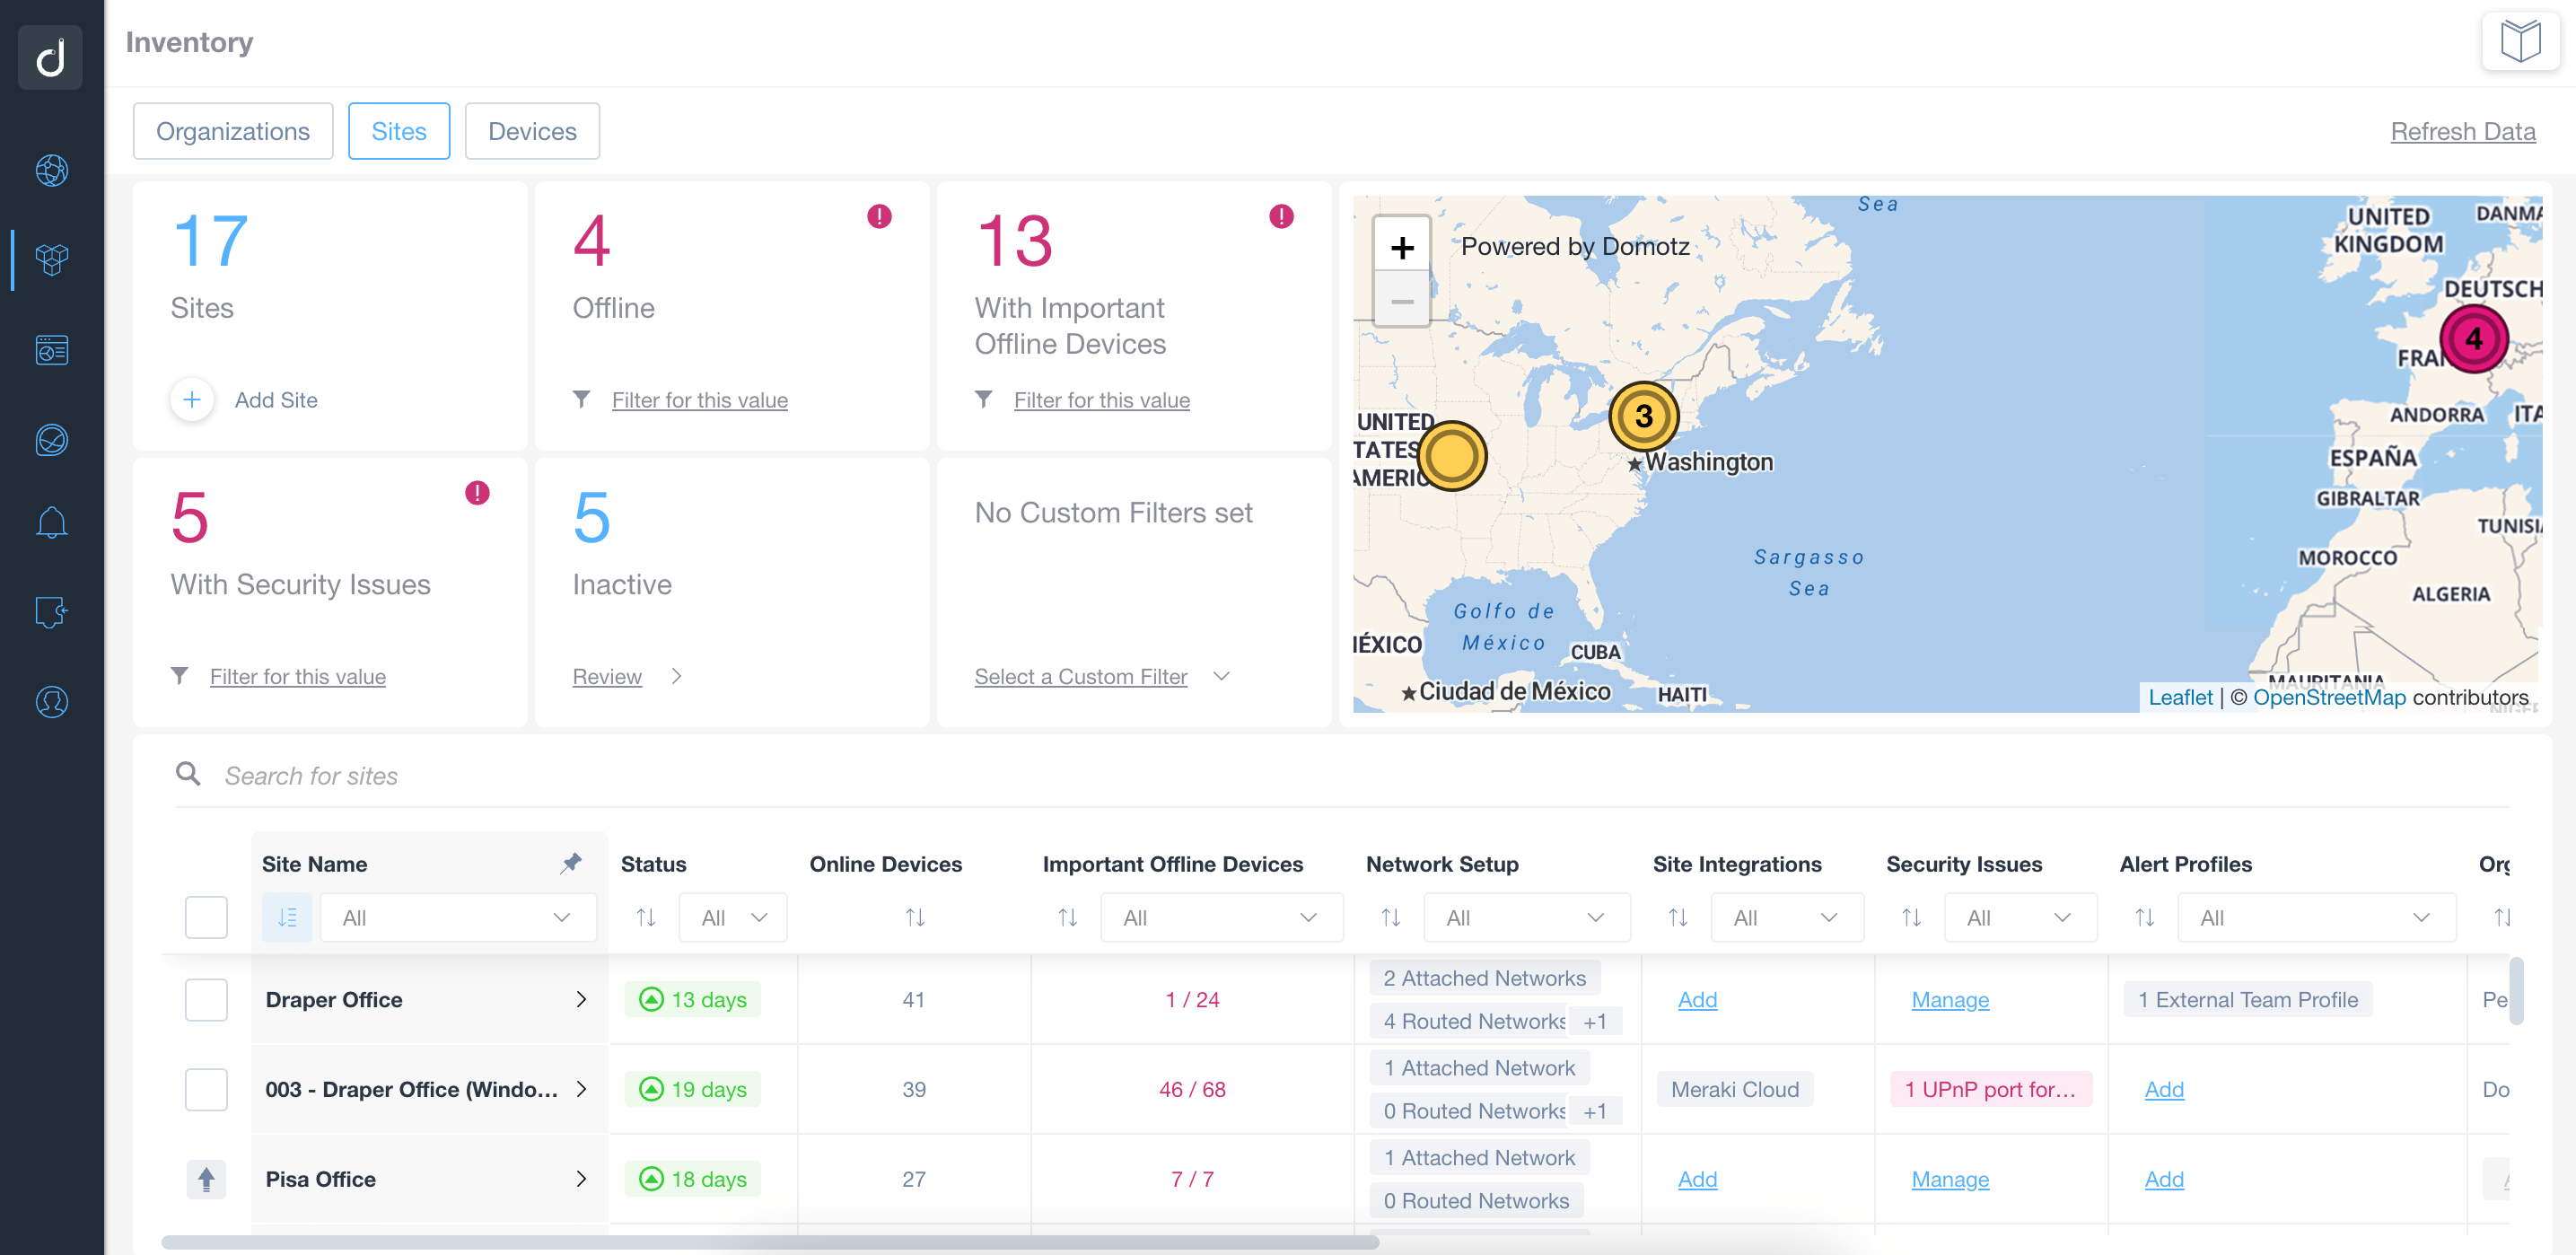Image resolution: width=2576 pixels, height=1255 pixels.
Task: Expand the Pisa Office row chevron
Action: pyautogui.click(x=581, y=1179)
